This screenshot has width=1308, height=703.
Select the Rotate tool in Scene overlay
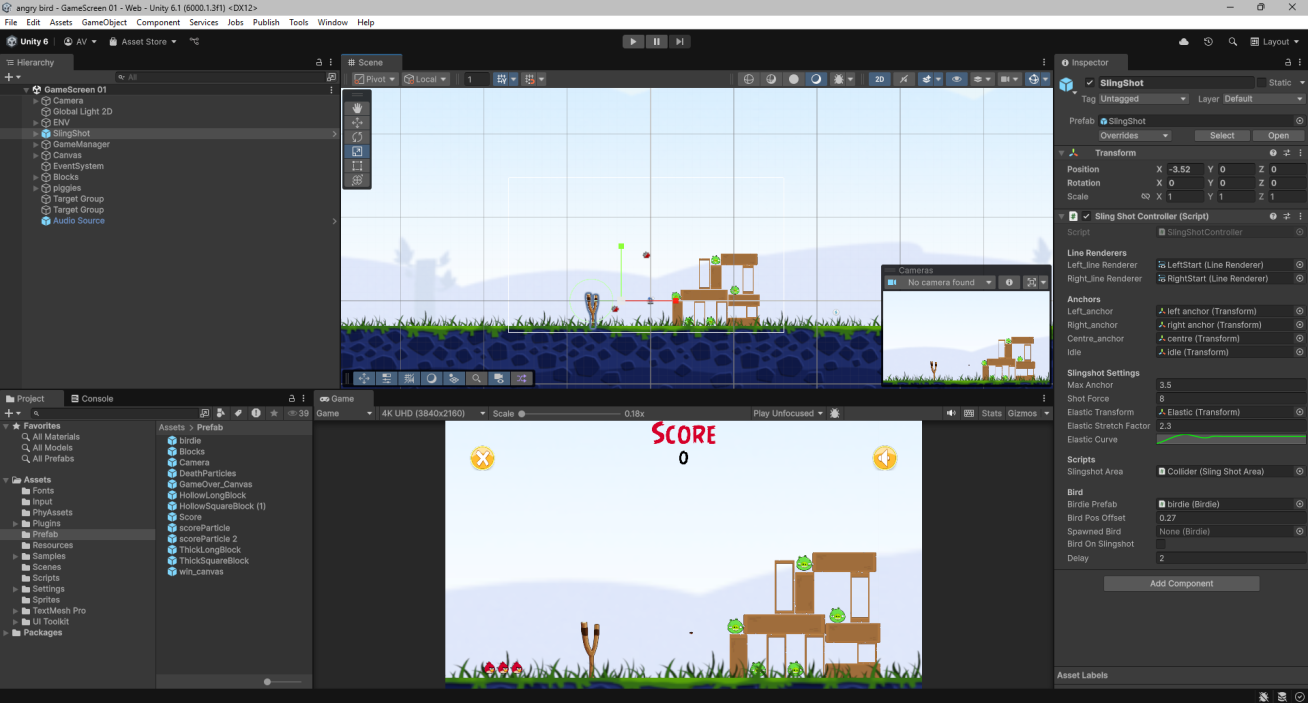[357, 137]
